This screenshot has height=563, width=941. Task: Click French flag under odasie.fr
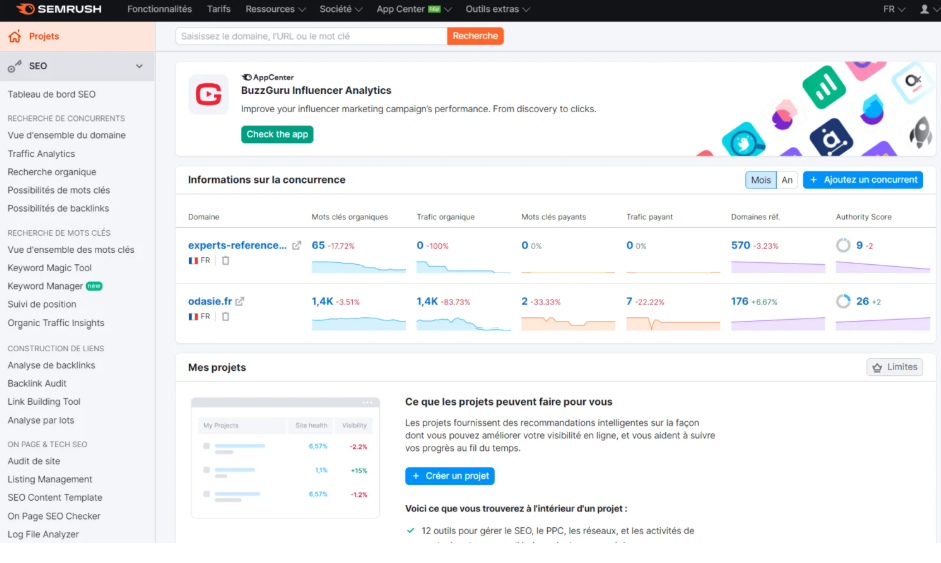point(193,316)
